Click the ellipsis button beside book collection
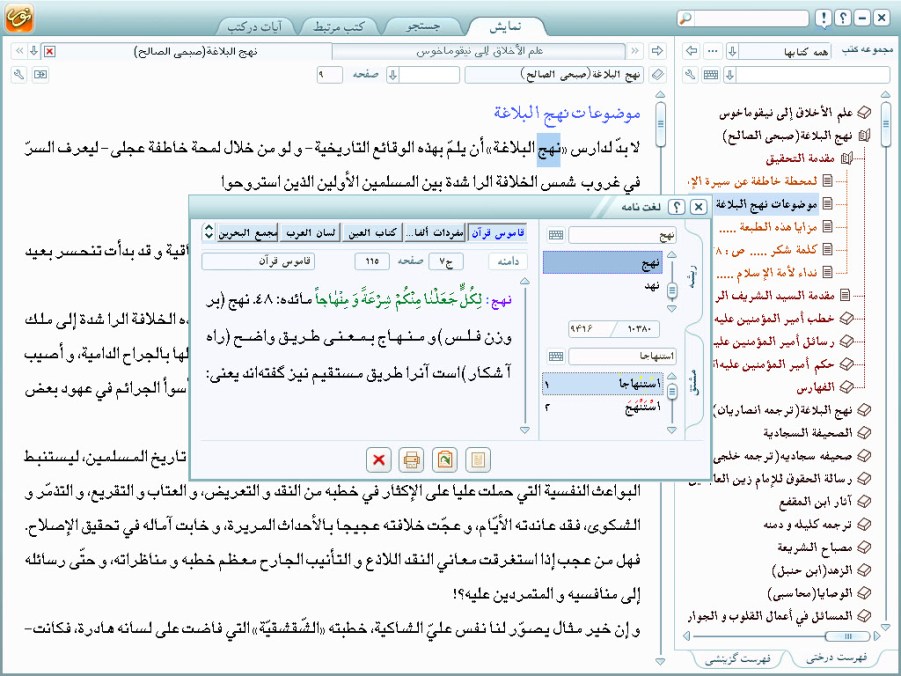Image resolution: width=901 pixels, height=676 pixels. [713, 51]
